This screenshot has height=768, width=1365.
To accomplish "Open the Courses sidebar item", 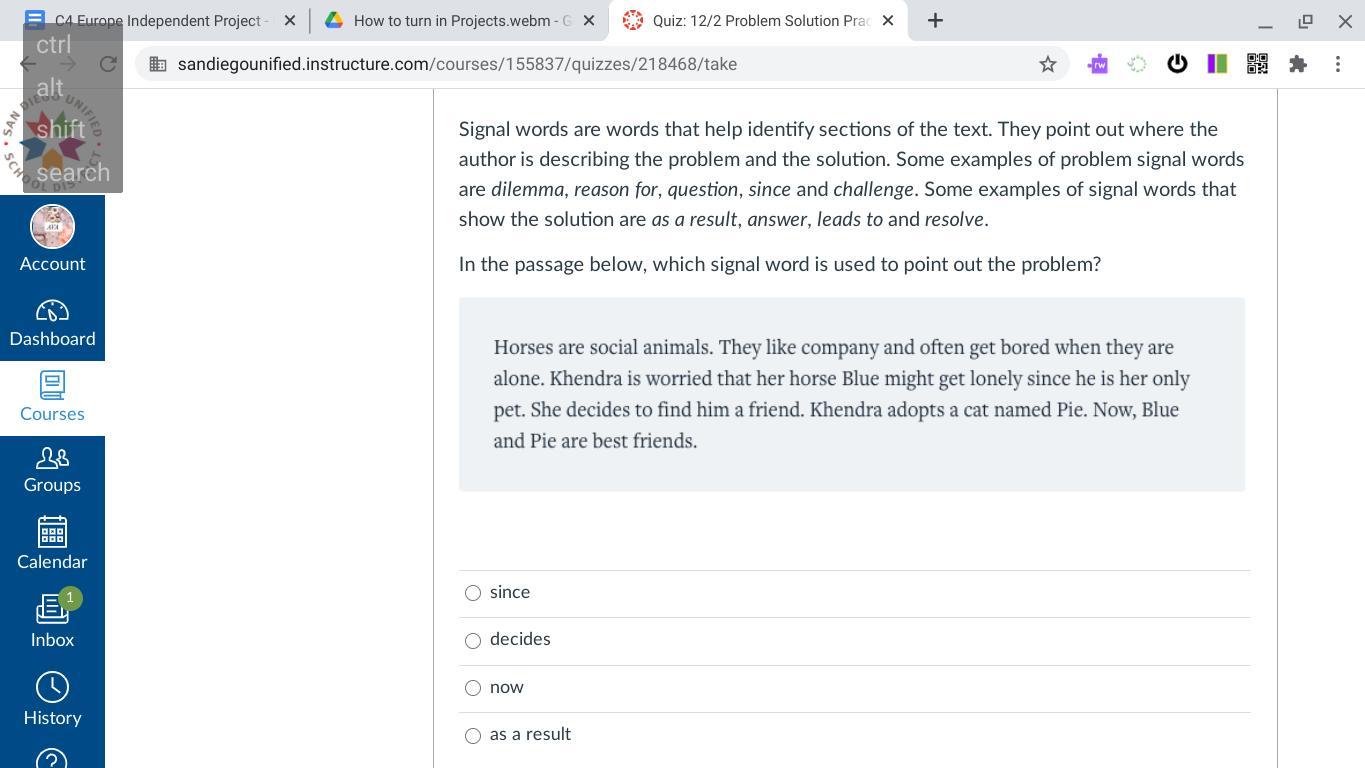I will (x=52, y=397).
